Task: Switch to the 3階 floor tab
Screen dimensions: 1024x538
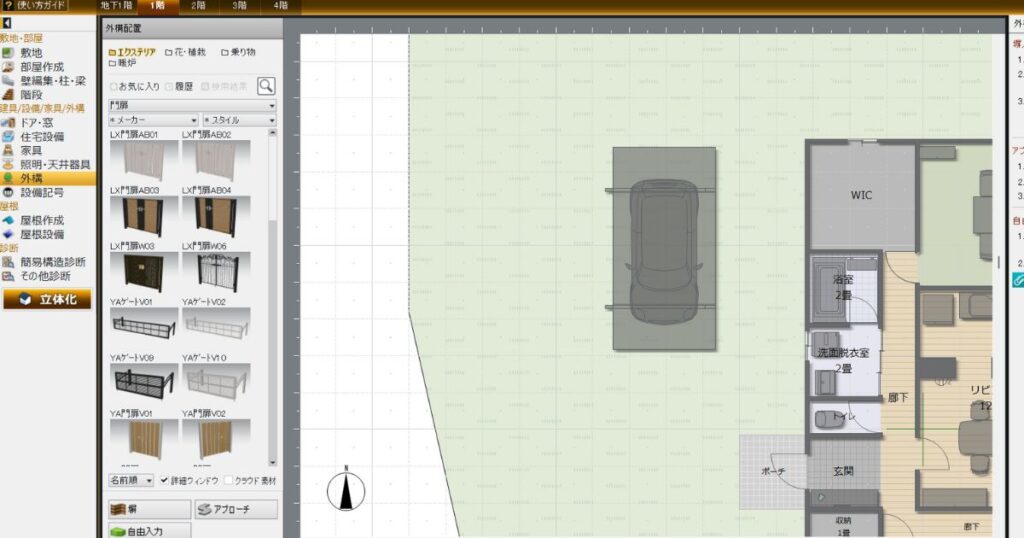Action: (239, 6)
